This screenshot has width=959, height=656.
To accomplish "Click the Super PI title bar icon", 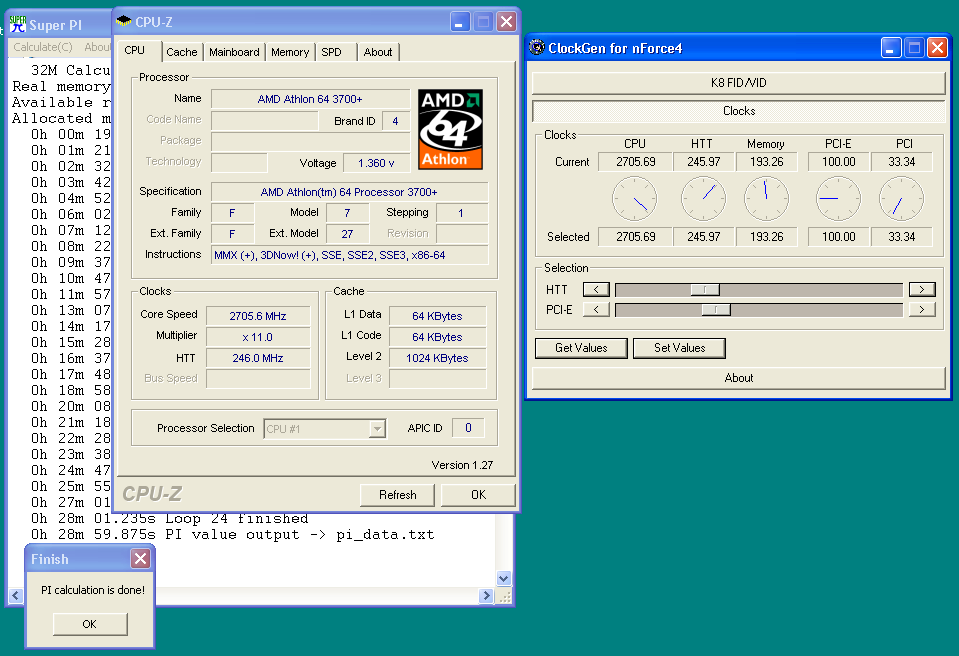I will (x=18, y=24).
